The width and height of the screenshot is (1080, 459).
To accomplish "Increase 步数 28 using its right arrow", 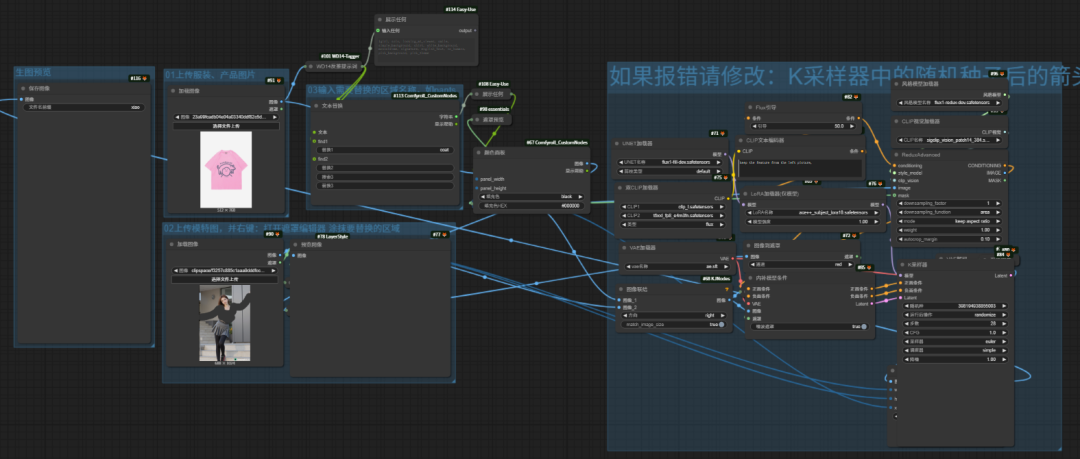I will (x=1006, y=323).
